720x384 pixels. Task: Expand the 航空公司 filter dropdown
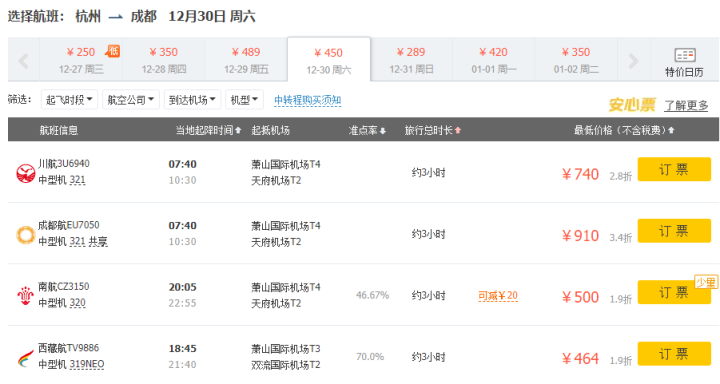(131, 99)
